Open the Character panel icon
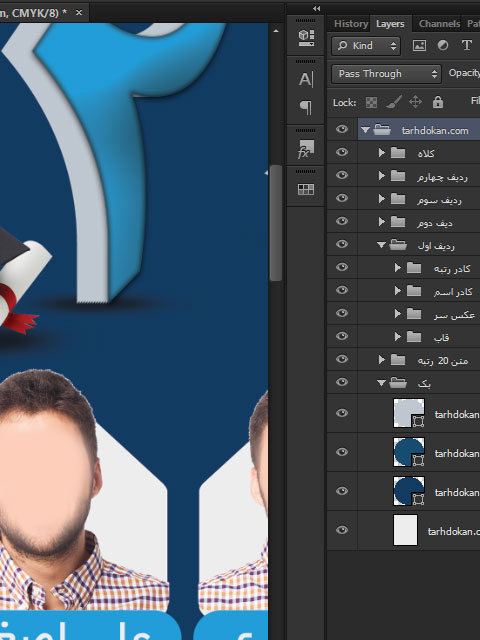This screenshot has height=640, width=480. (x=306, y=79)
